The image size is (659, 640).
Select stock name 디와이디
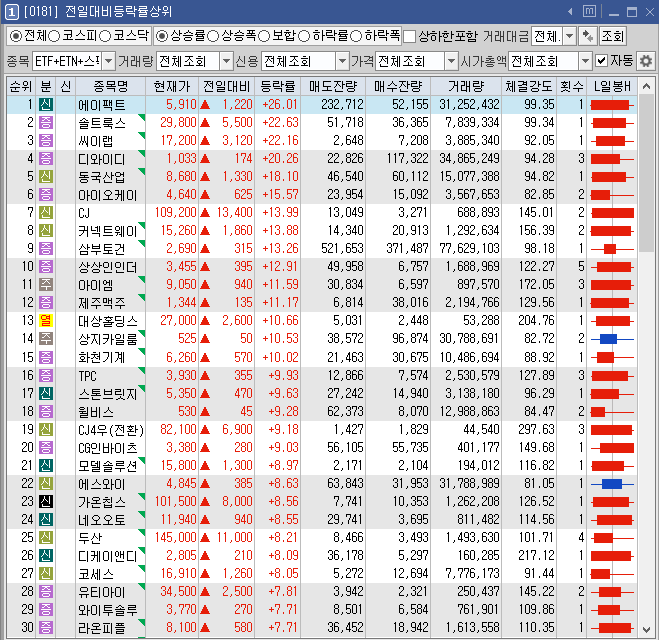click(x=101, y=159)
